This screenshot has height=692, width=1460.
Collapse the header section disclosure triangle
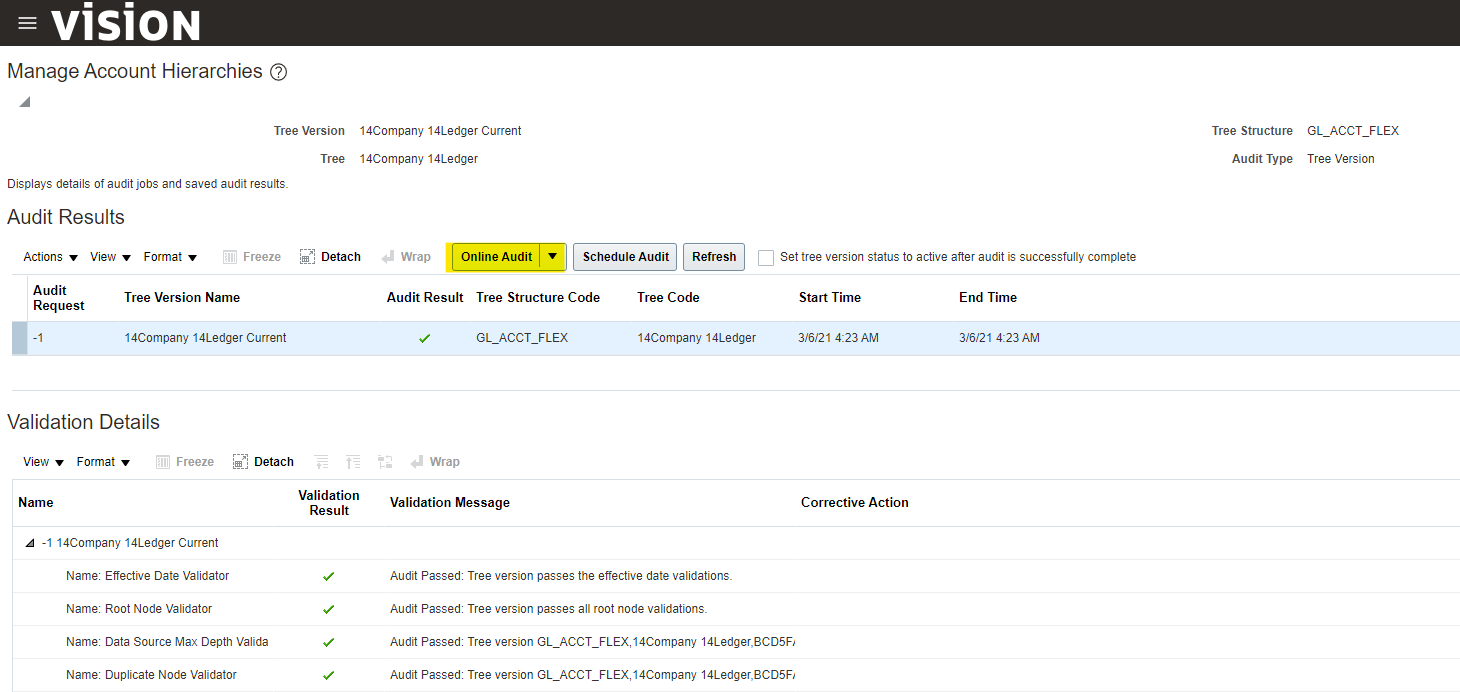24,102
